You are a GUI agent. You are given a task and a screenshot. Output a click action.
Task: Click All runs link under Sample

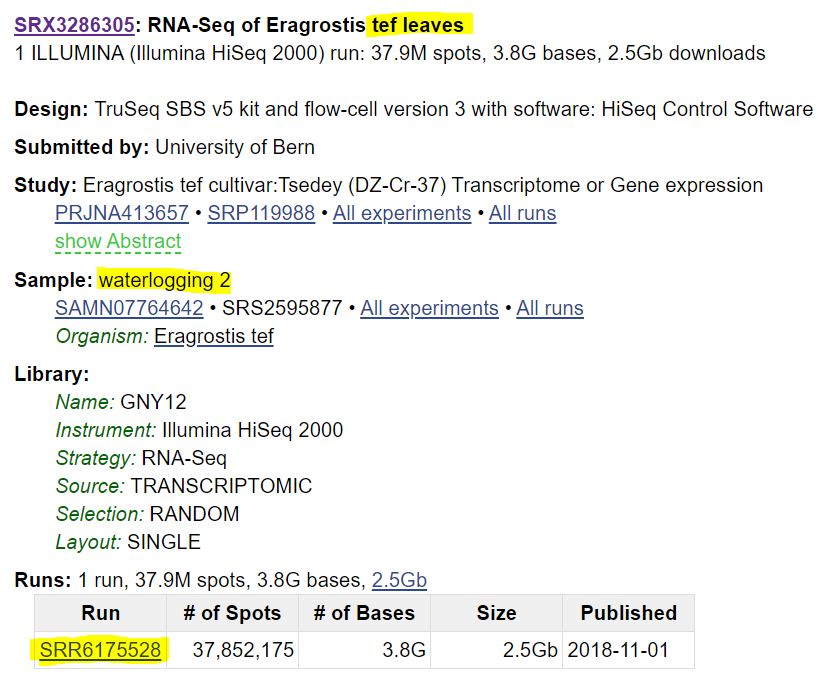pyautogui.click(x=550, y=308)
